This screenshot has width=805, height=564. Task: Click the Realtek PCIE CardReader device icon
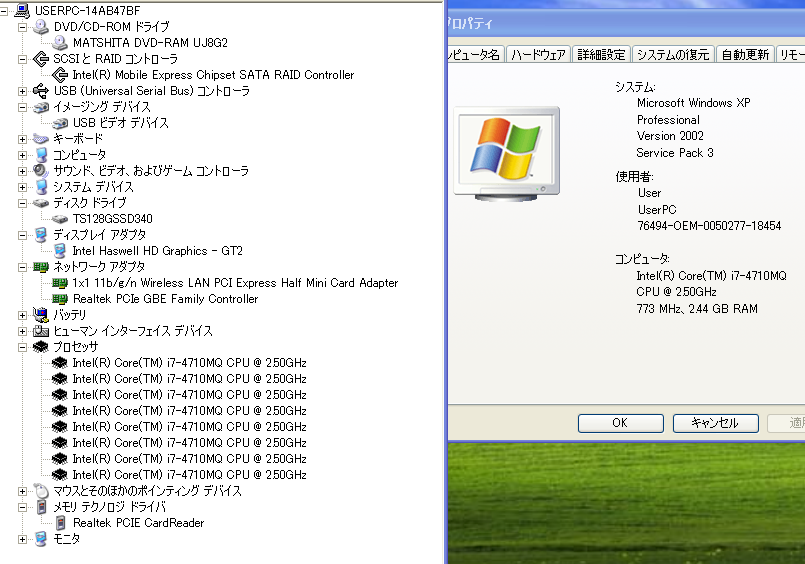pyautogui.click(x=60, y=522)
